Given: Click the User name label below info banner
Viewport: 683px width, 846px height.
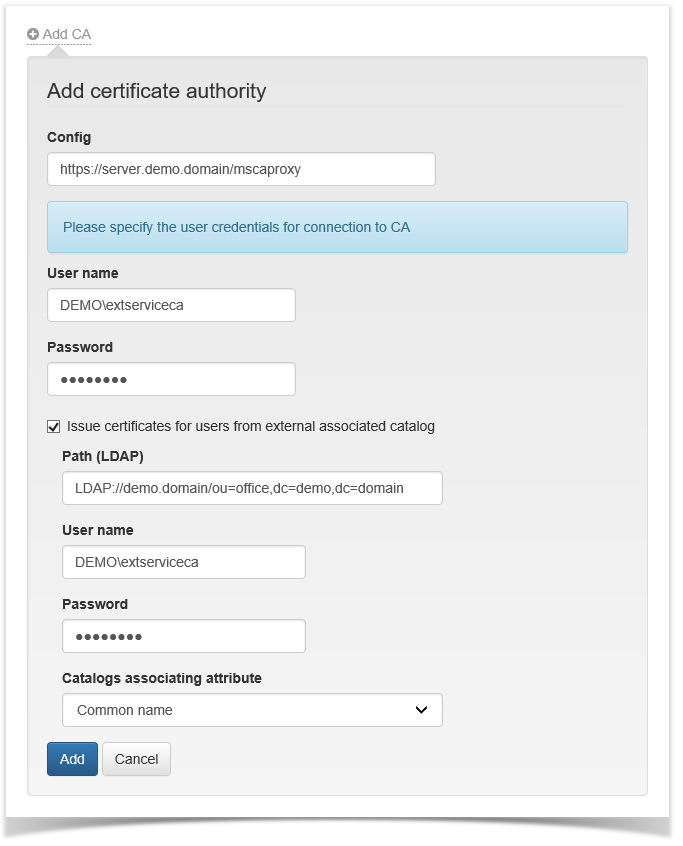Looking at the screenshot, I should pyautogui.click(x=82, y=273).
